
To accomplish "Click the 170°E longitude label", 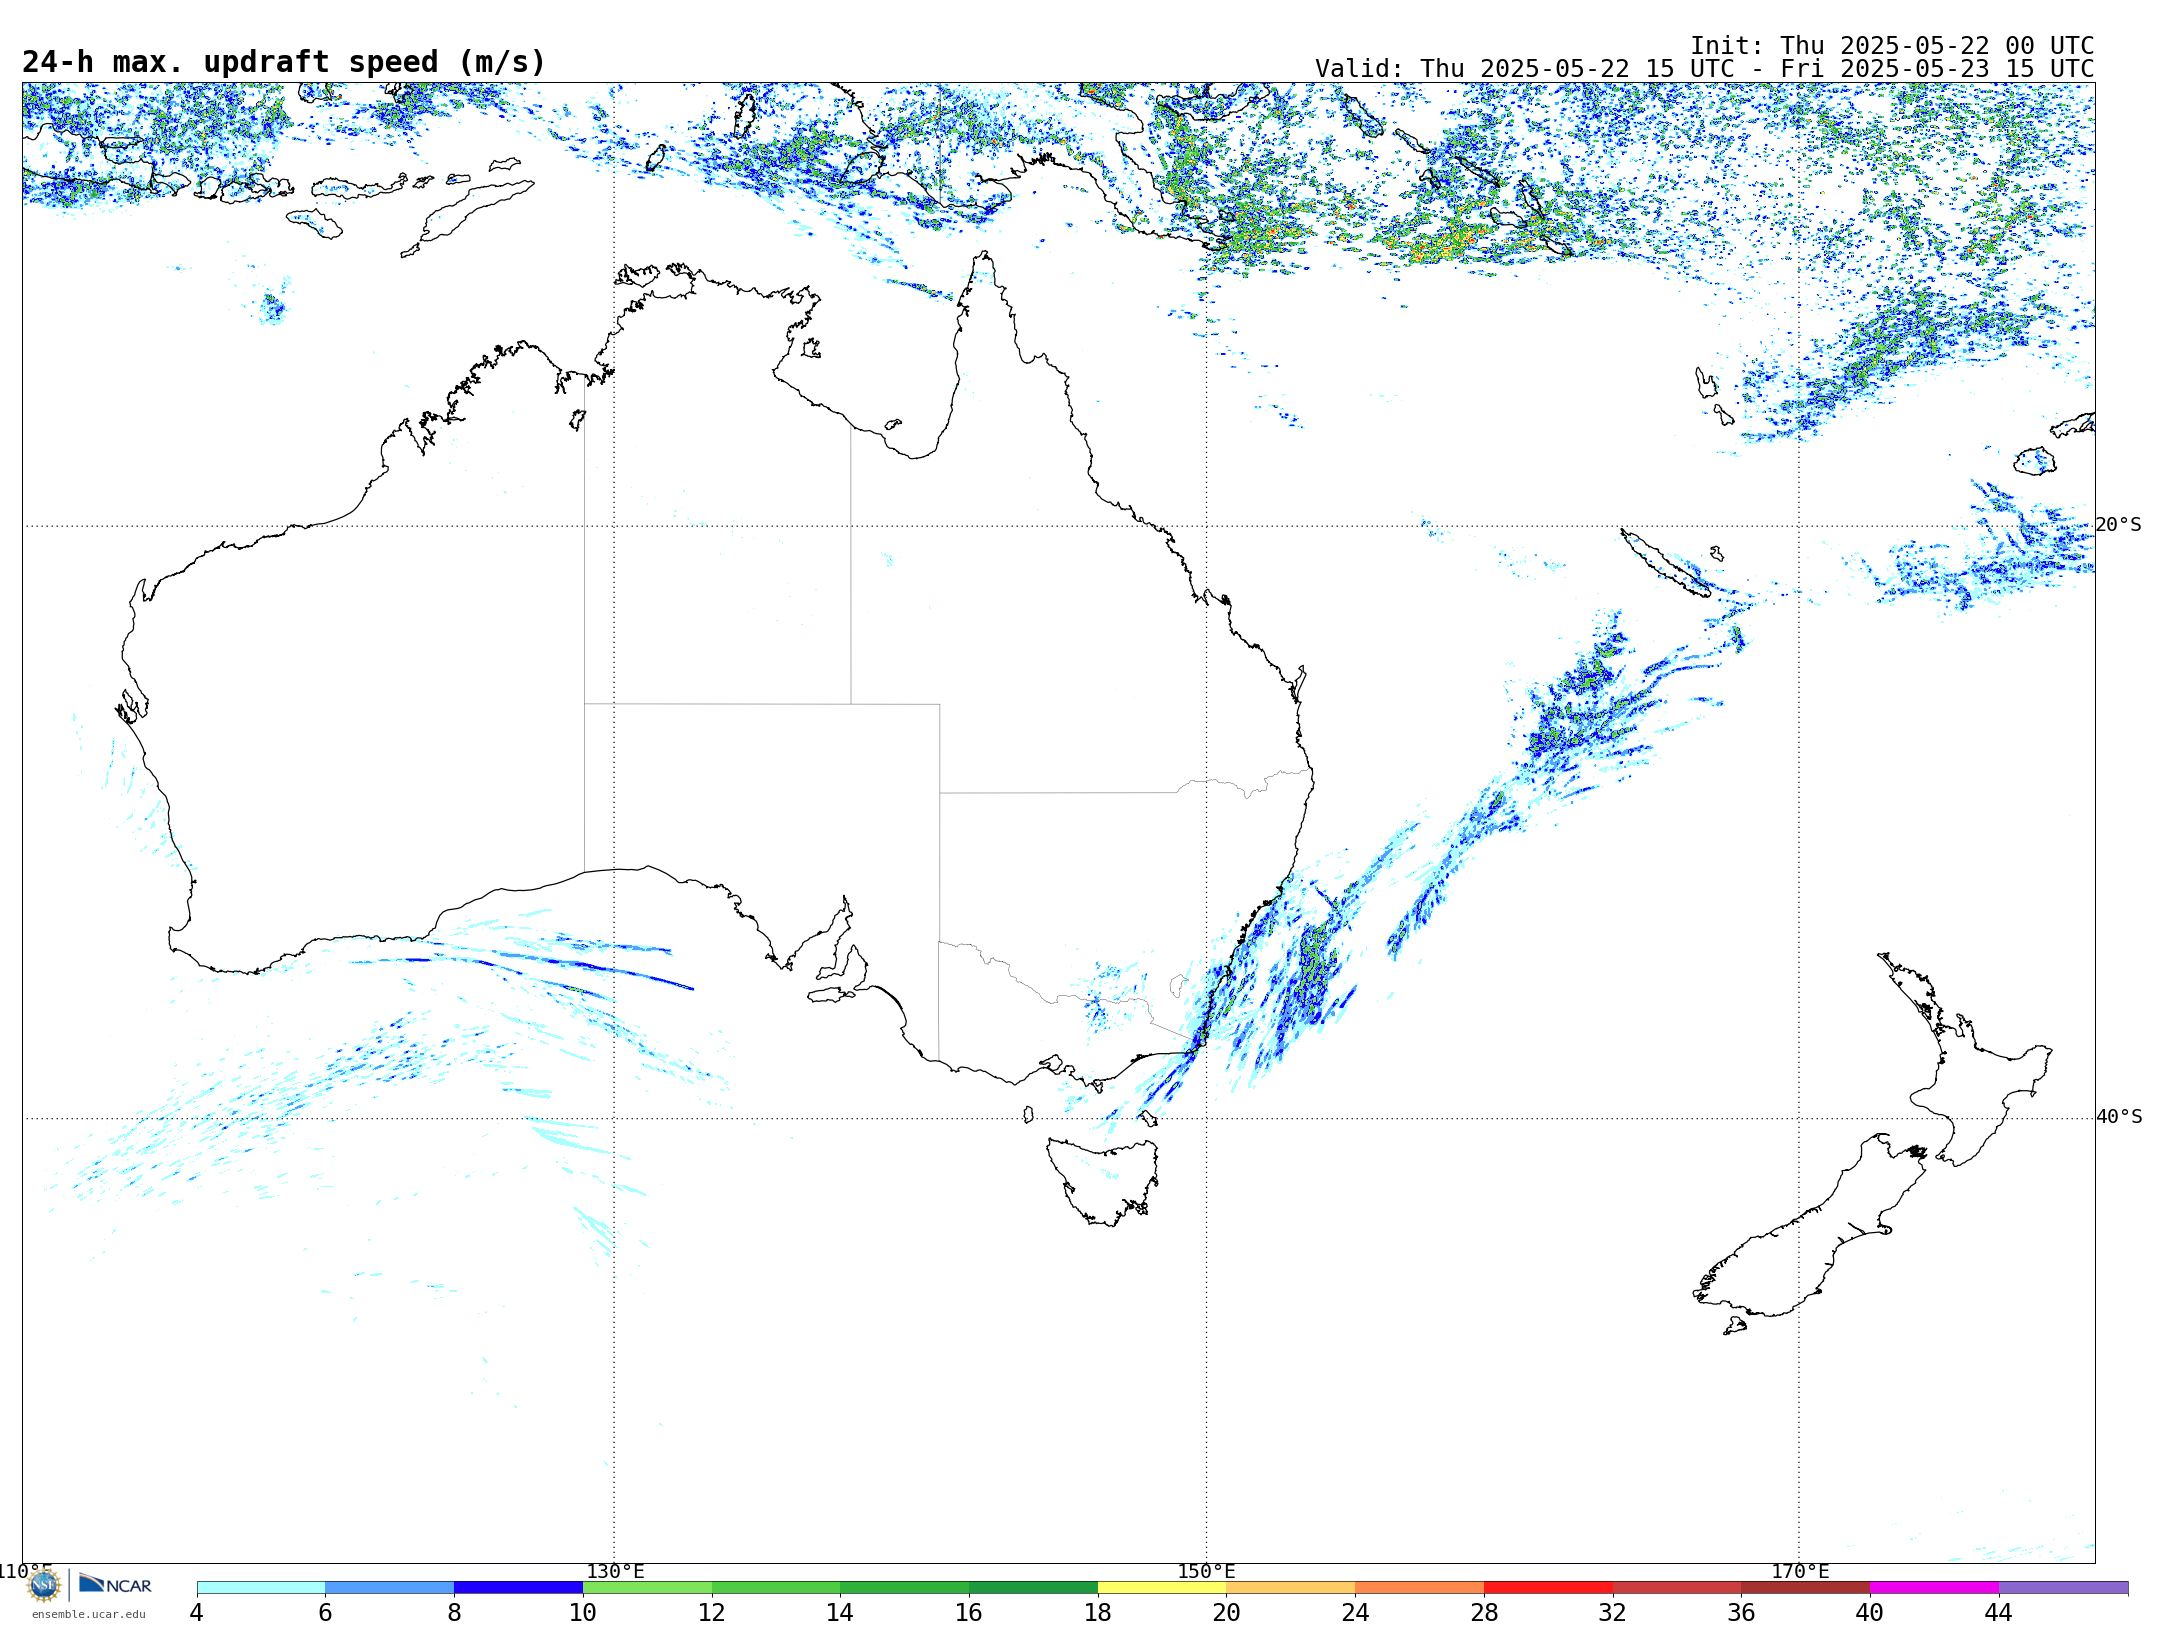I will (1800, 1572).
